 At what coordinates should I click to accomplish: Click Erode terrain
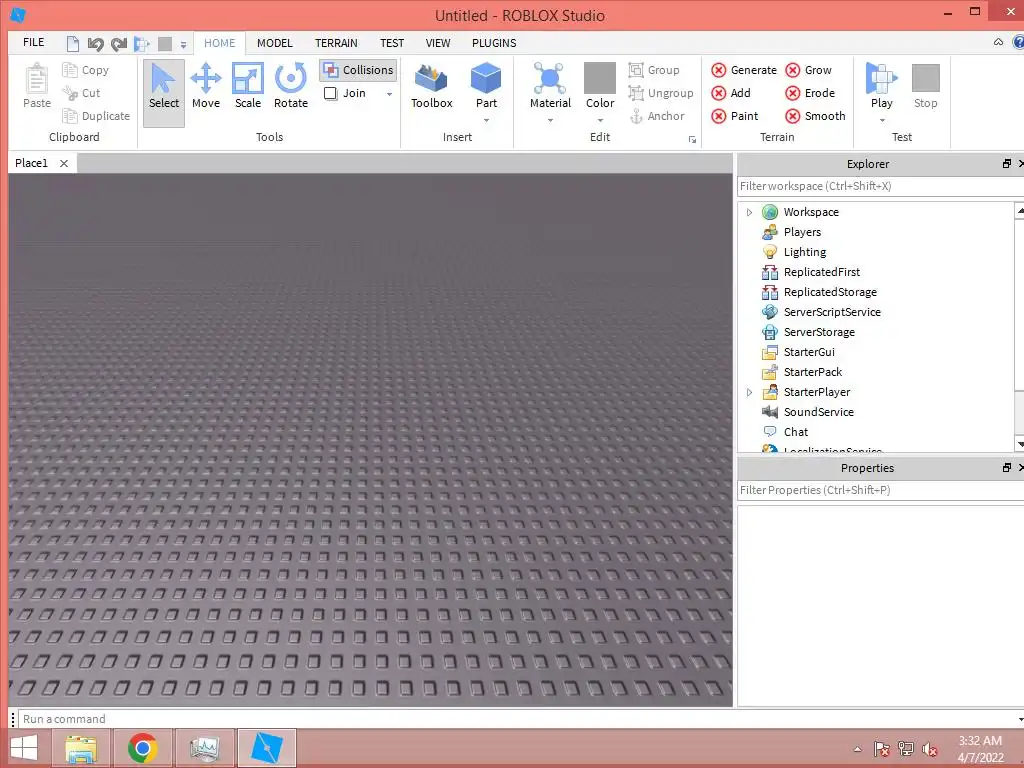[x=810, y=93]
